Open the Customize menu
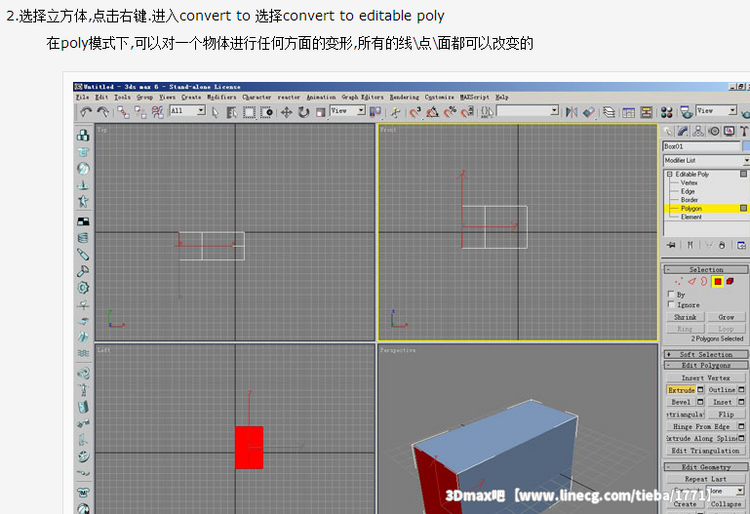This screenshot has height=514, width=750. [439, 97]
